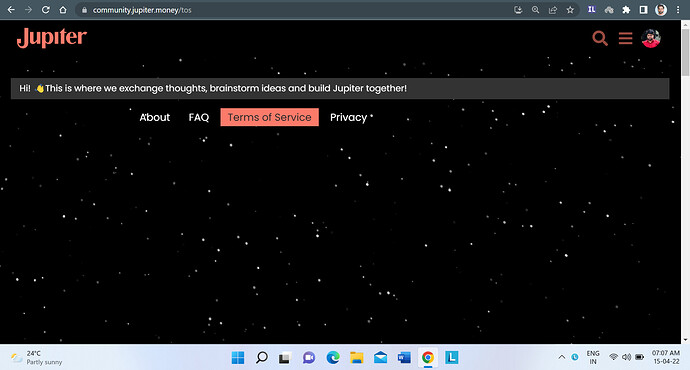Viewport: 690px width, 370px height.
Task: Open the community search magnifier
Action: click(x=600, y=38)
